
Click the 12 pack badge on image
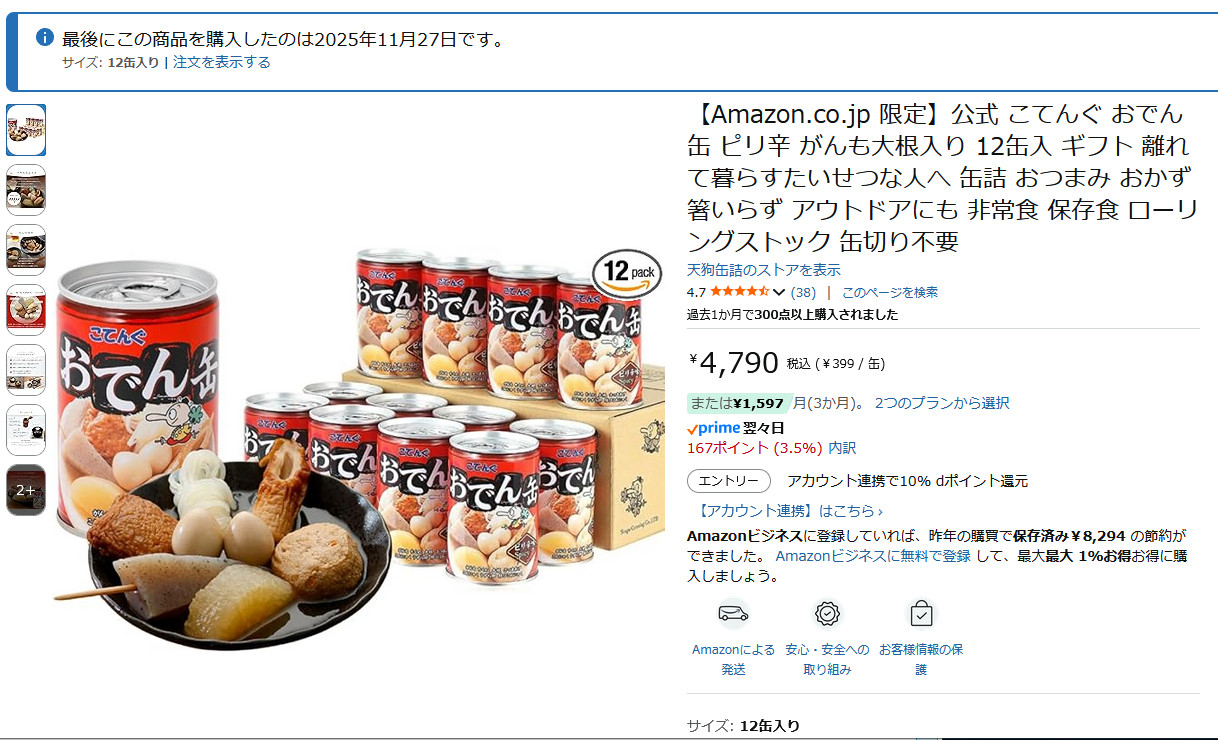[627, 270]
